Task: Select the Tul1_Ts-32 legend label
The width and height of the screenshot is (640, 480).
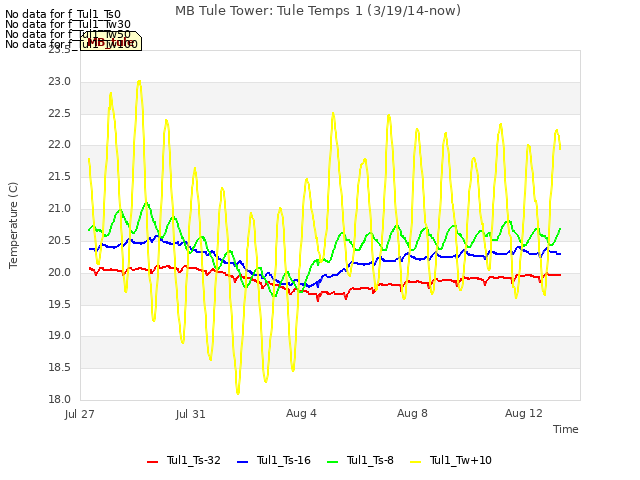Action: tap(193, 460)
